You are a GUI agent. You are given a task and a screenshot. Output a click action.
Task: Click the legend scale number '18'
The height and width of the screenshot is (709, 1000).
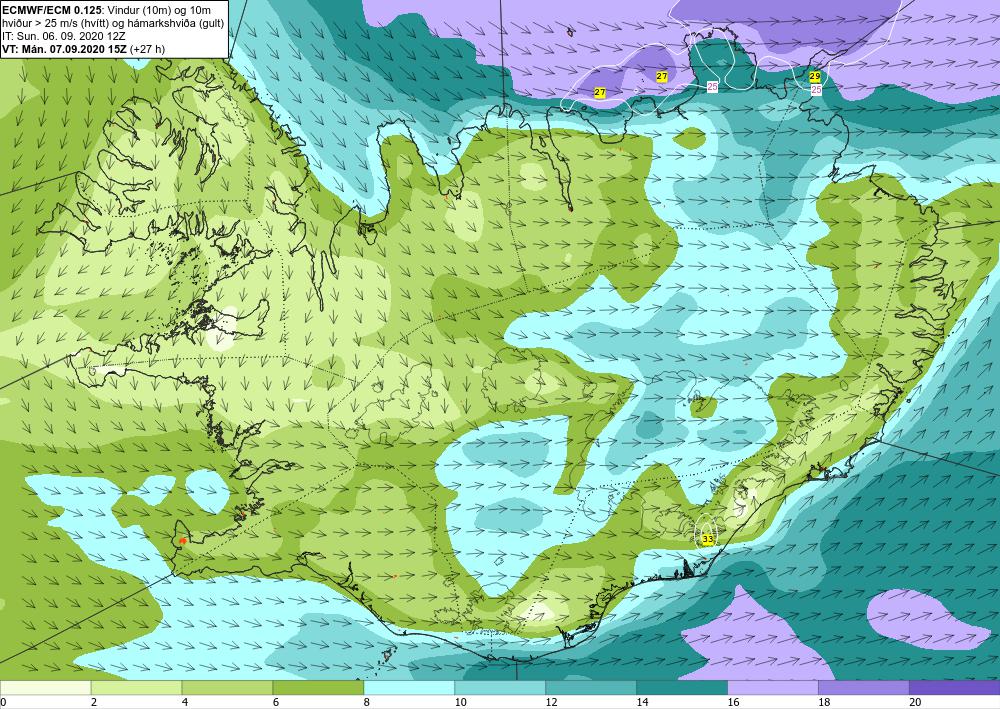click(824, 702)
